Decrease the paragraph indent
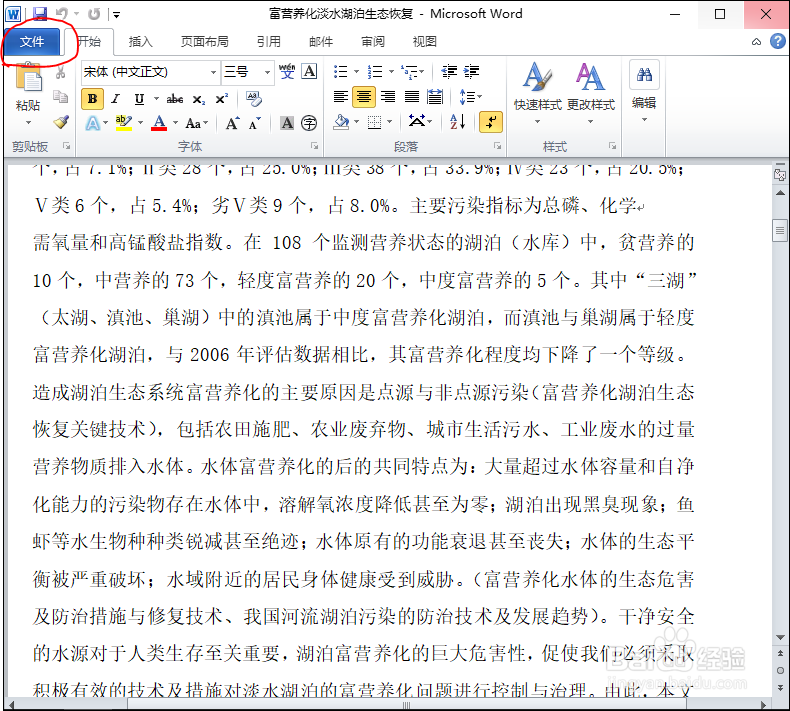The width and height of the screenshot is (790, 711). coord(448,72)
